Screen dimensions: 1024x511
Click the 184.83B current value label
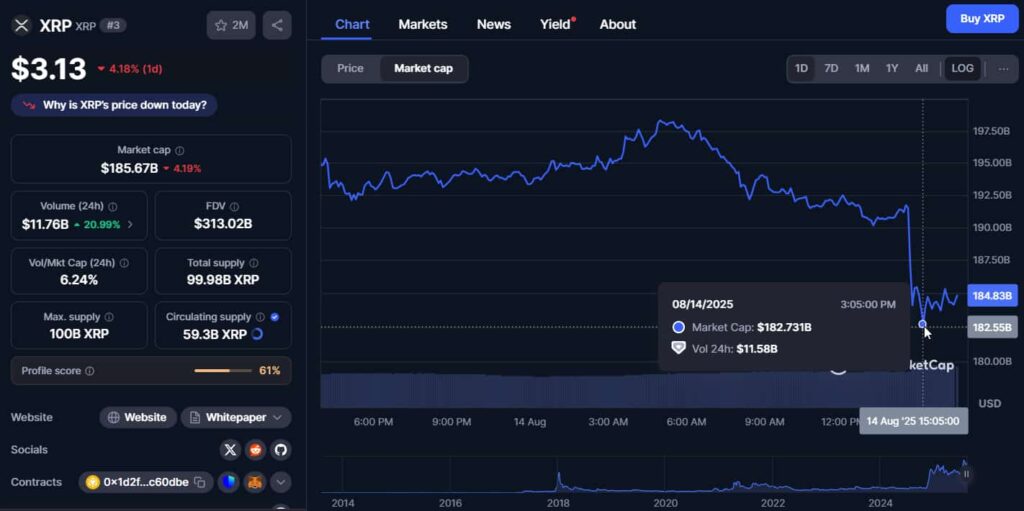(x=992, y=296)
